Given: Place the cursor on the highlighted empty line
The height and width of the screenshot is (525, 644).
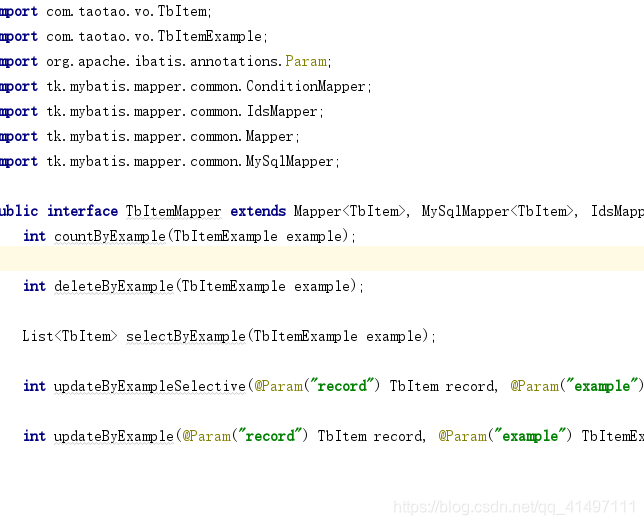Looking at the screenshot, I should point(322,259).
